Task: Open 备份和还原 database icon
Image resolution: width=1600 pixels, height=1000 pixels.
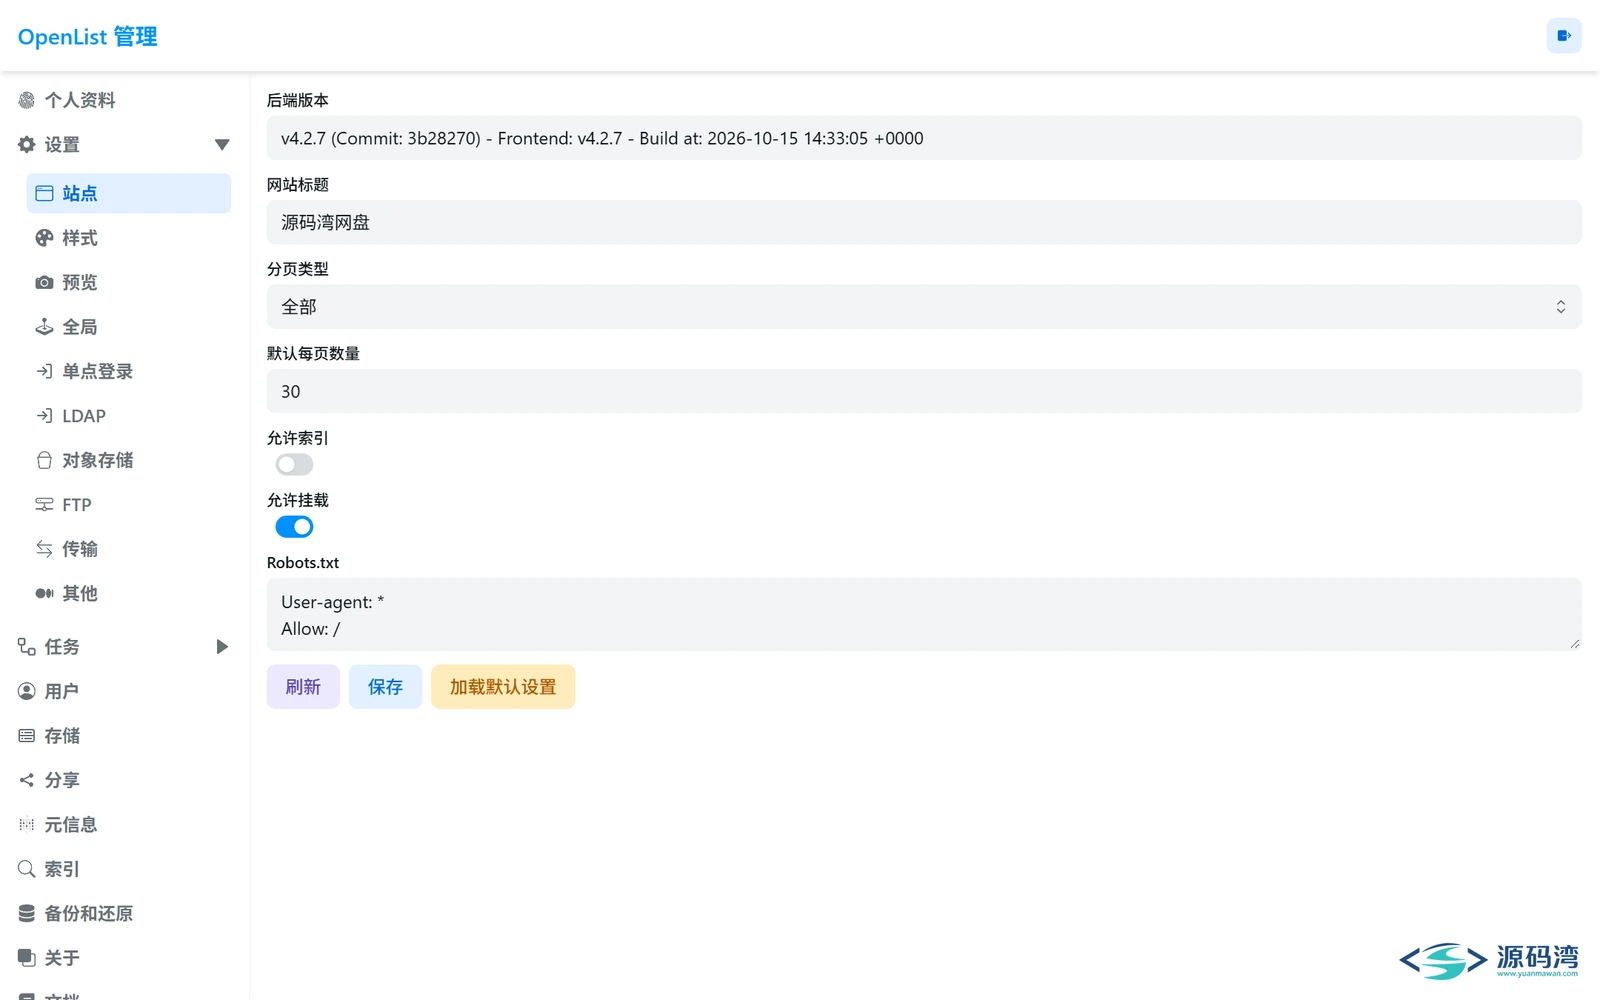Action: [27, 913]
